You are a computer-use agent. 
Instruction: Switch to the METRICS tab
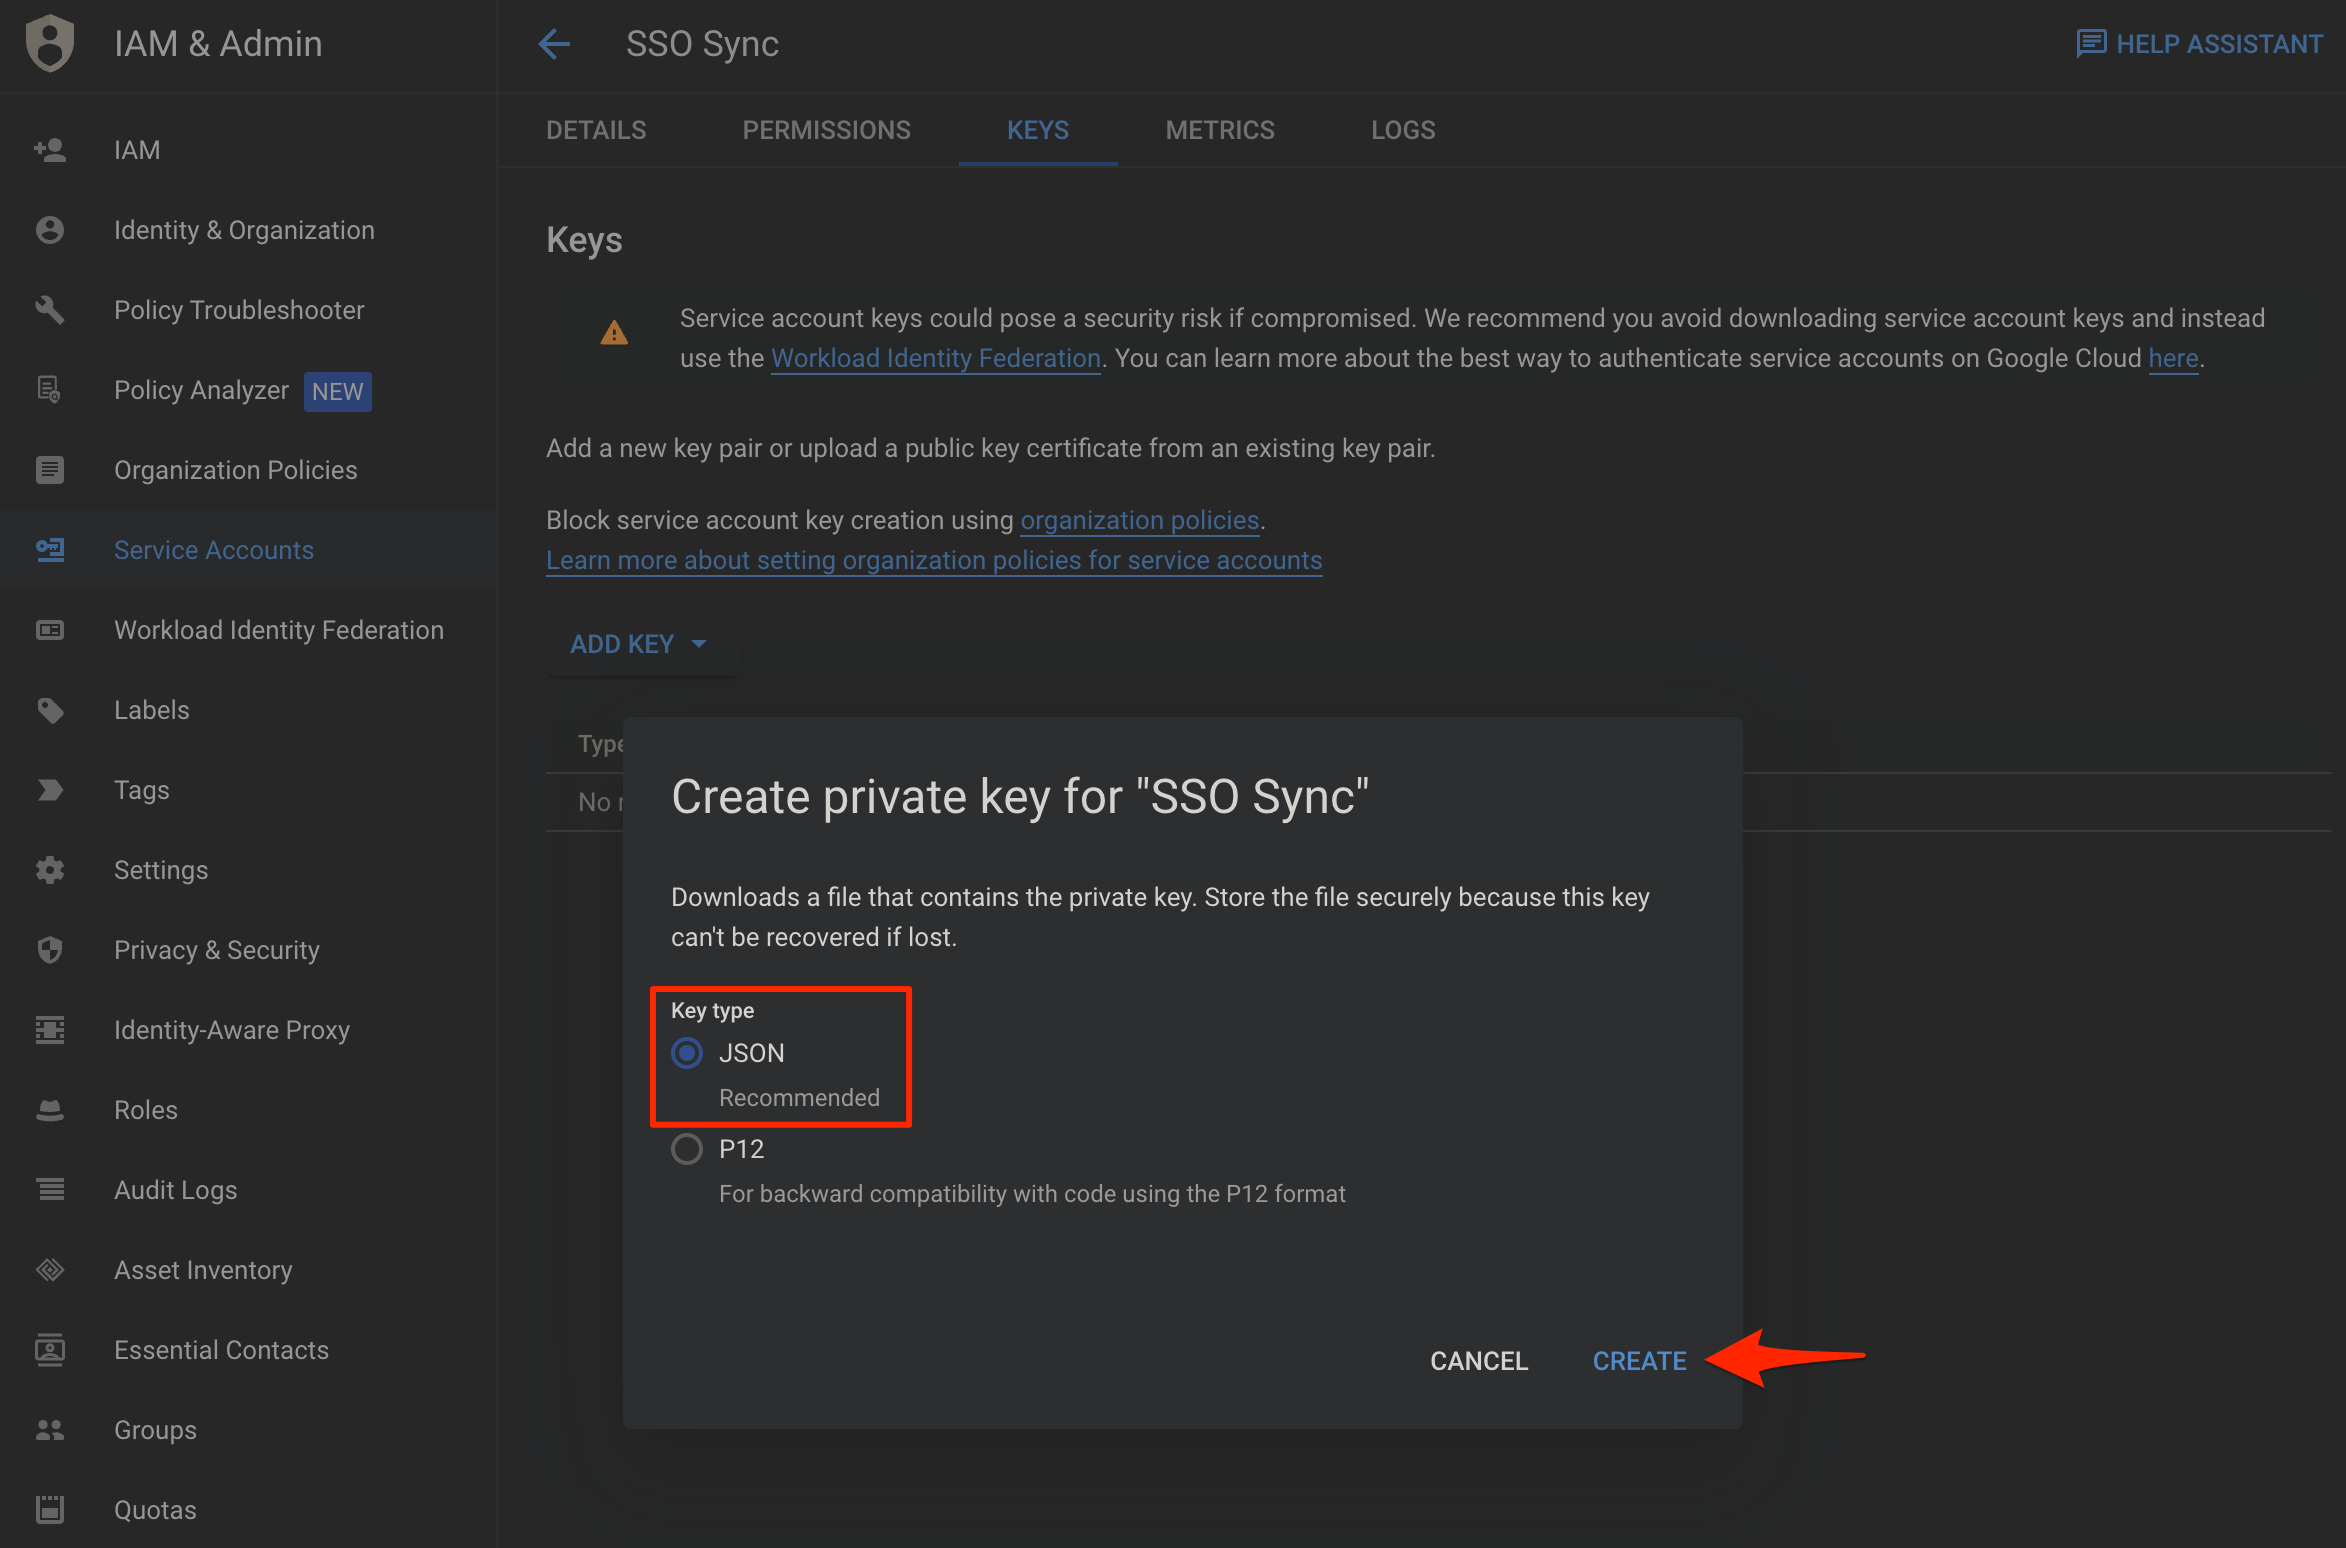point(1220,130)
